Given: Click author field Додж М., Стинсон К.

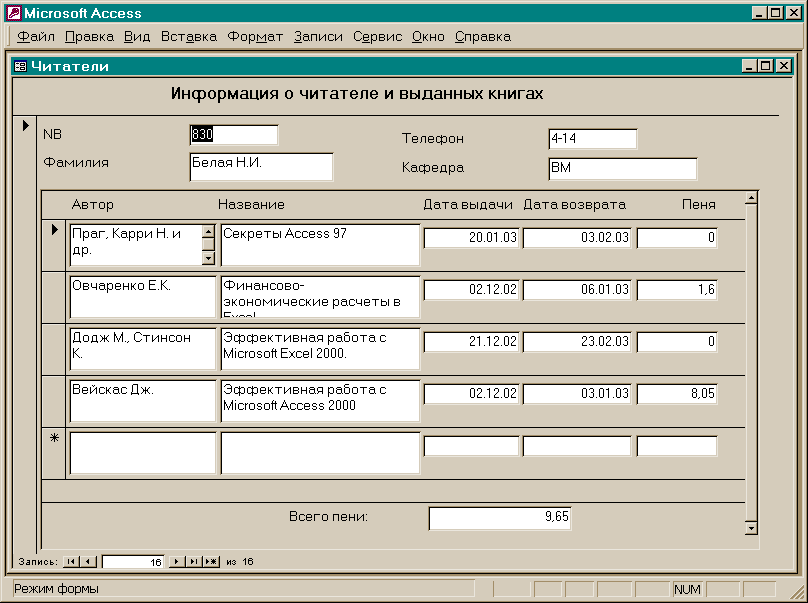Looking at the screenshot, I should (143, 349).
